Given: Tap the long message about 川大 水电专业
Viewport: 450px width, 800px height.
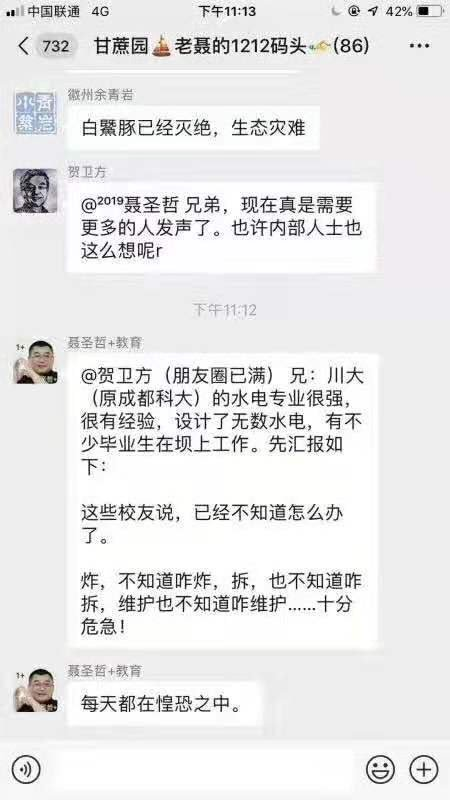Looking at the screenshot, I should pyautogui.click(x=223, y=501).
